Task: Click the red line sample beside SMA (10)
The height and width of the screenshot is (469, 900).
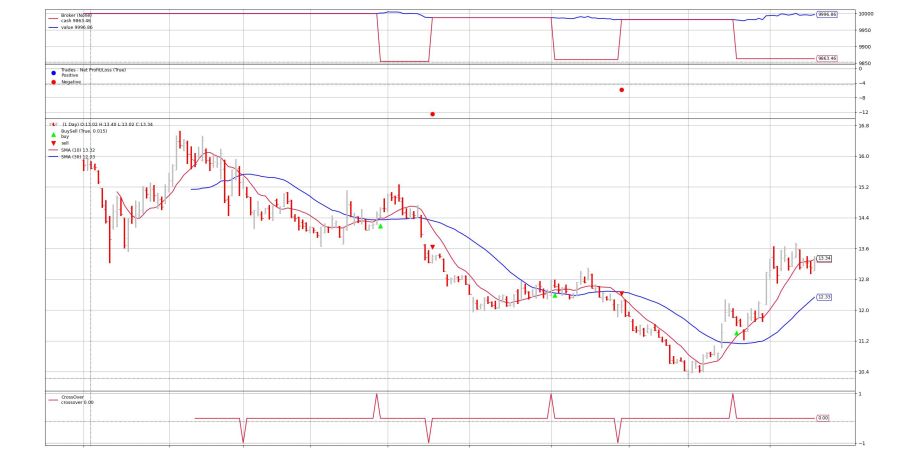Action: pyautogui.click(x=53, y=150)
